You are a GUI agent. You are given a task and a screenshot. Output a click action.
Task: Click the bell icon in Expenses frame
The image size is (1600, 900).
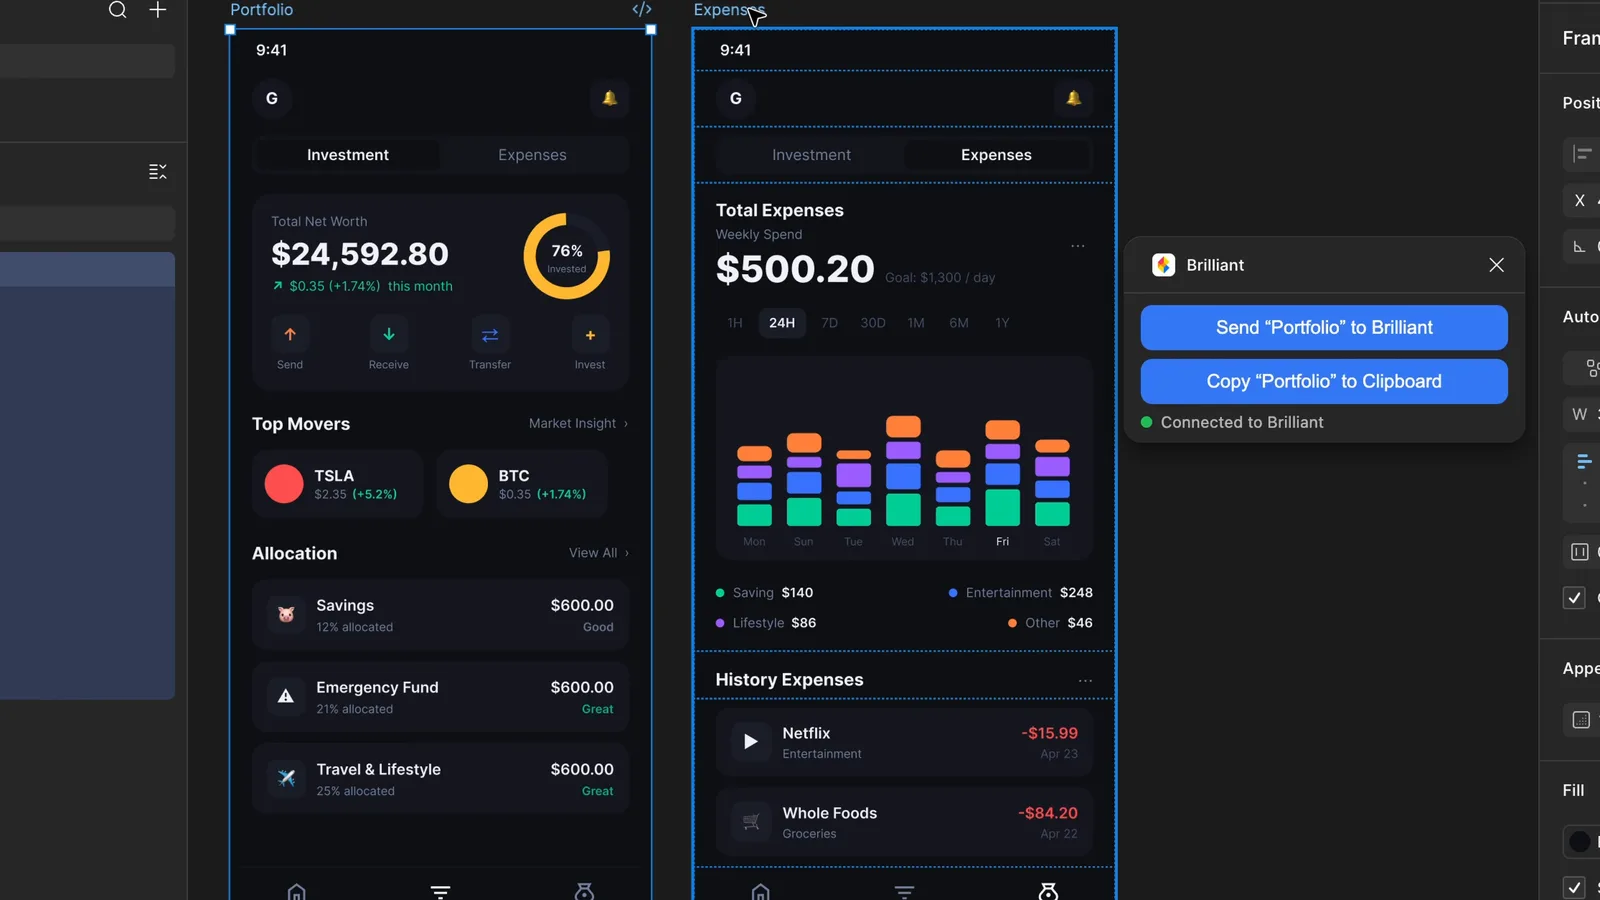(1074, 98)
